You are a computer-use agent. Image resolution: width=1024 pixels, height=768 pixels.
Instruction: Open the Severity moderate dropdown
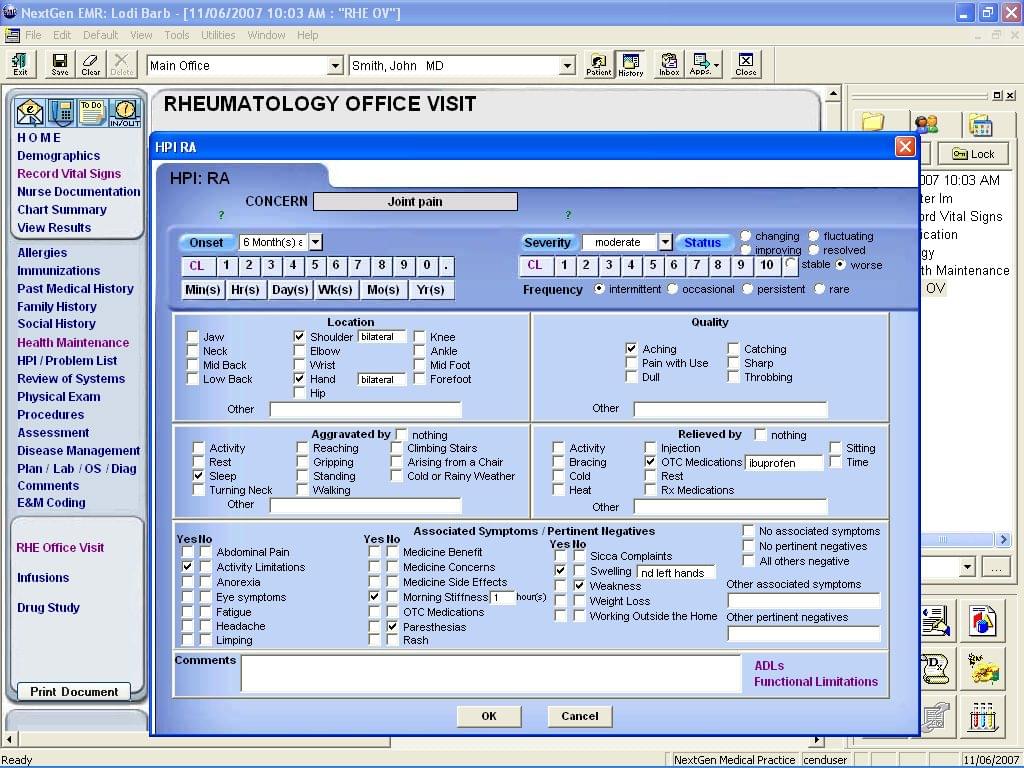[664, 242]
